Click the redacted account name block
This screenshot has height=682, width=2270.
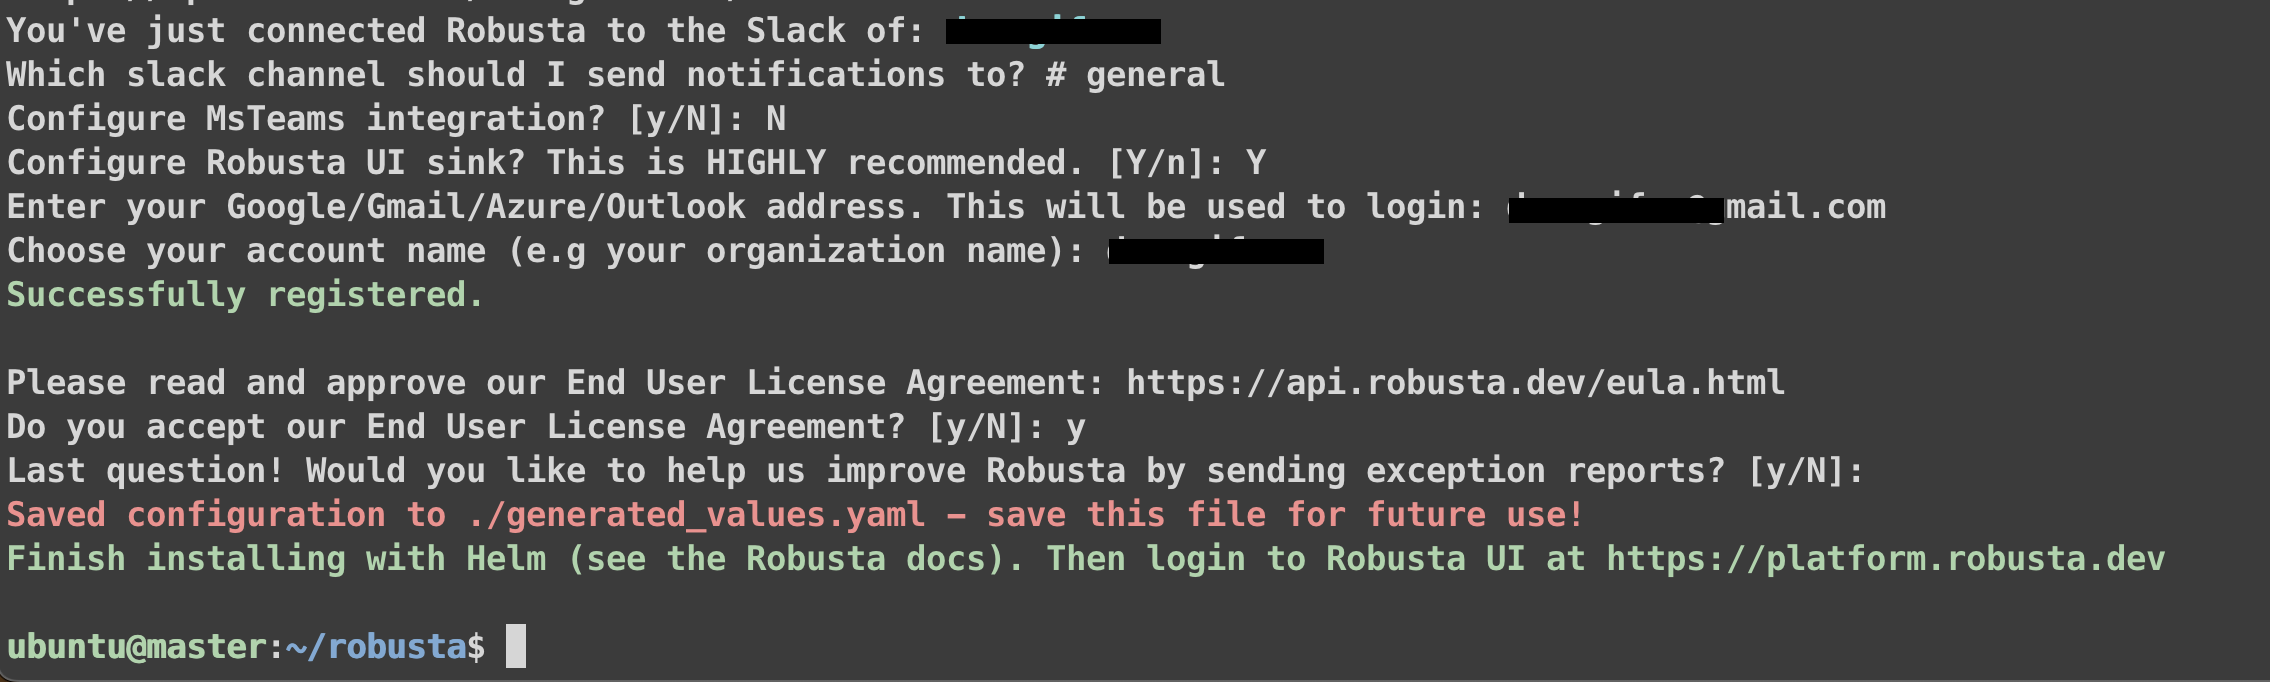click(1216, 251)
